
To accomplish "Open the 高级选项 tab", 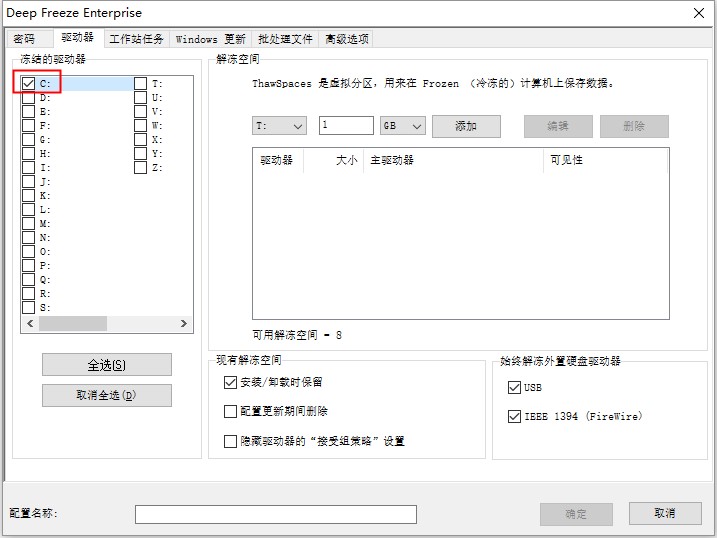I will click(346, 39).
